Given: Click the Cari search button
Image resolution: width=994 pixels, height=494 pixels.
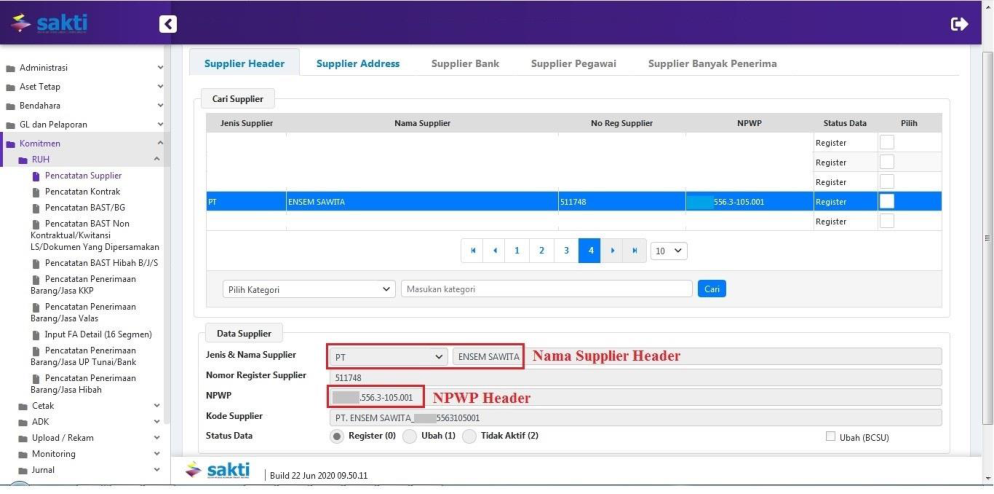Looking at the screenshot, I should pyautogui.click(x=711, y=289).
